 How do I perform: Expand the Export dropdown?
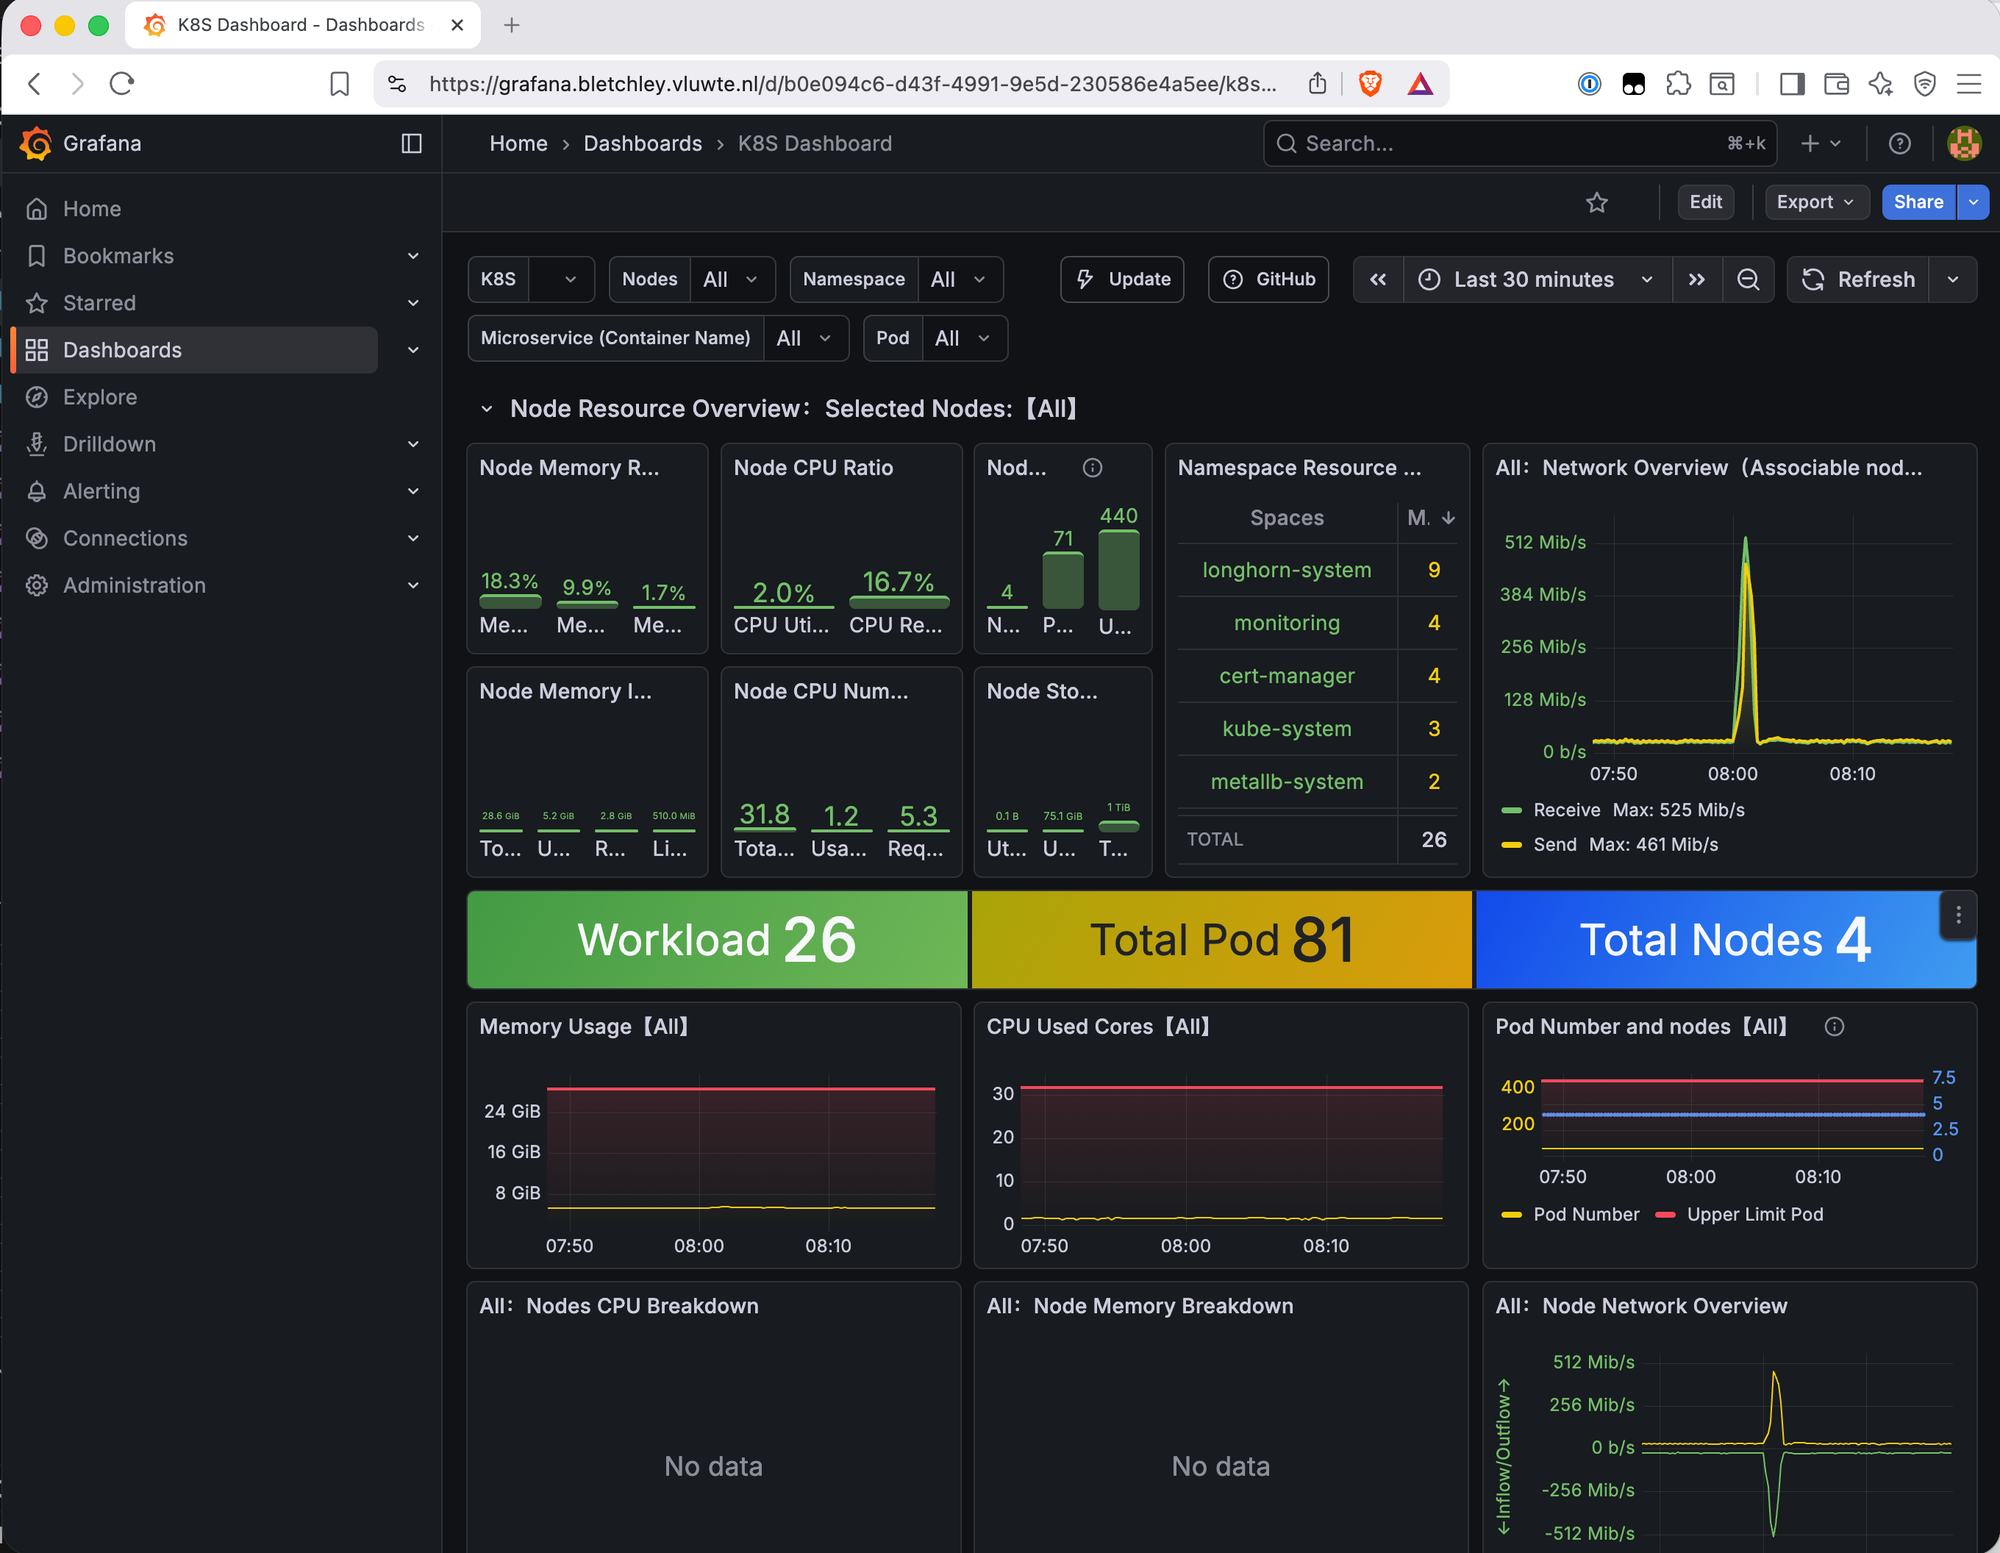(1815, 202)
